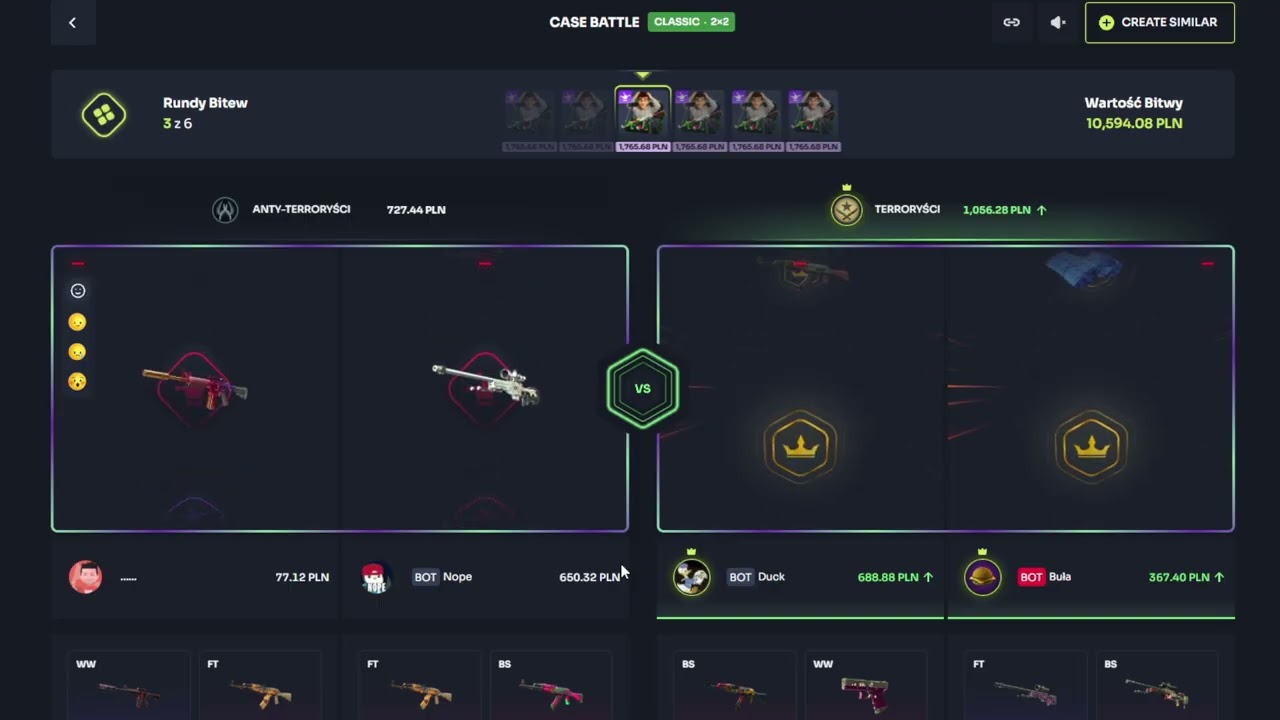Image resolution: width=1280 pixels, height=720 pixels.
Task: Go back using the left arrow
Action: coord(72,22)
